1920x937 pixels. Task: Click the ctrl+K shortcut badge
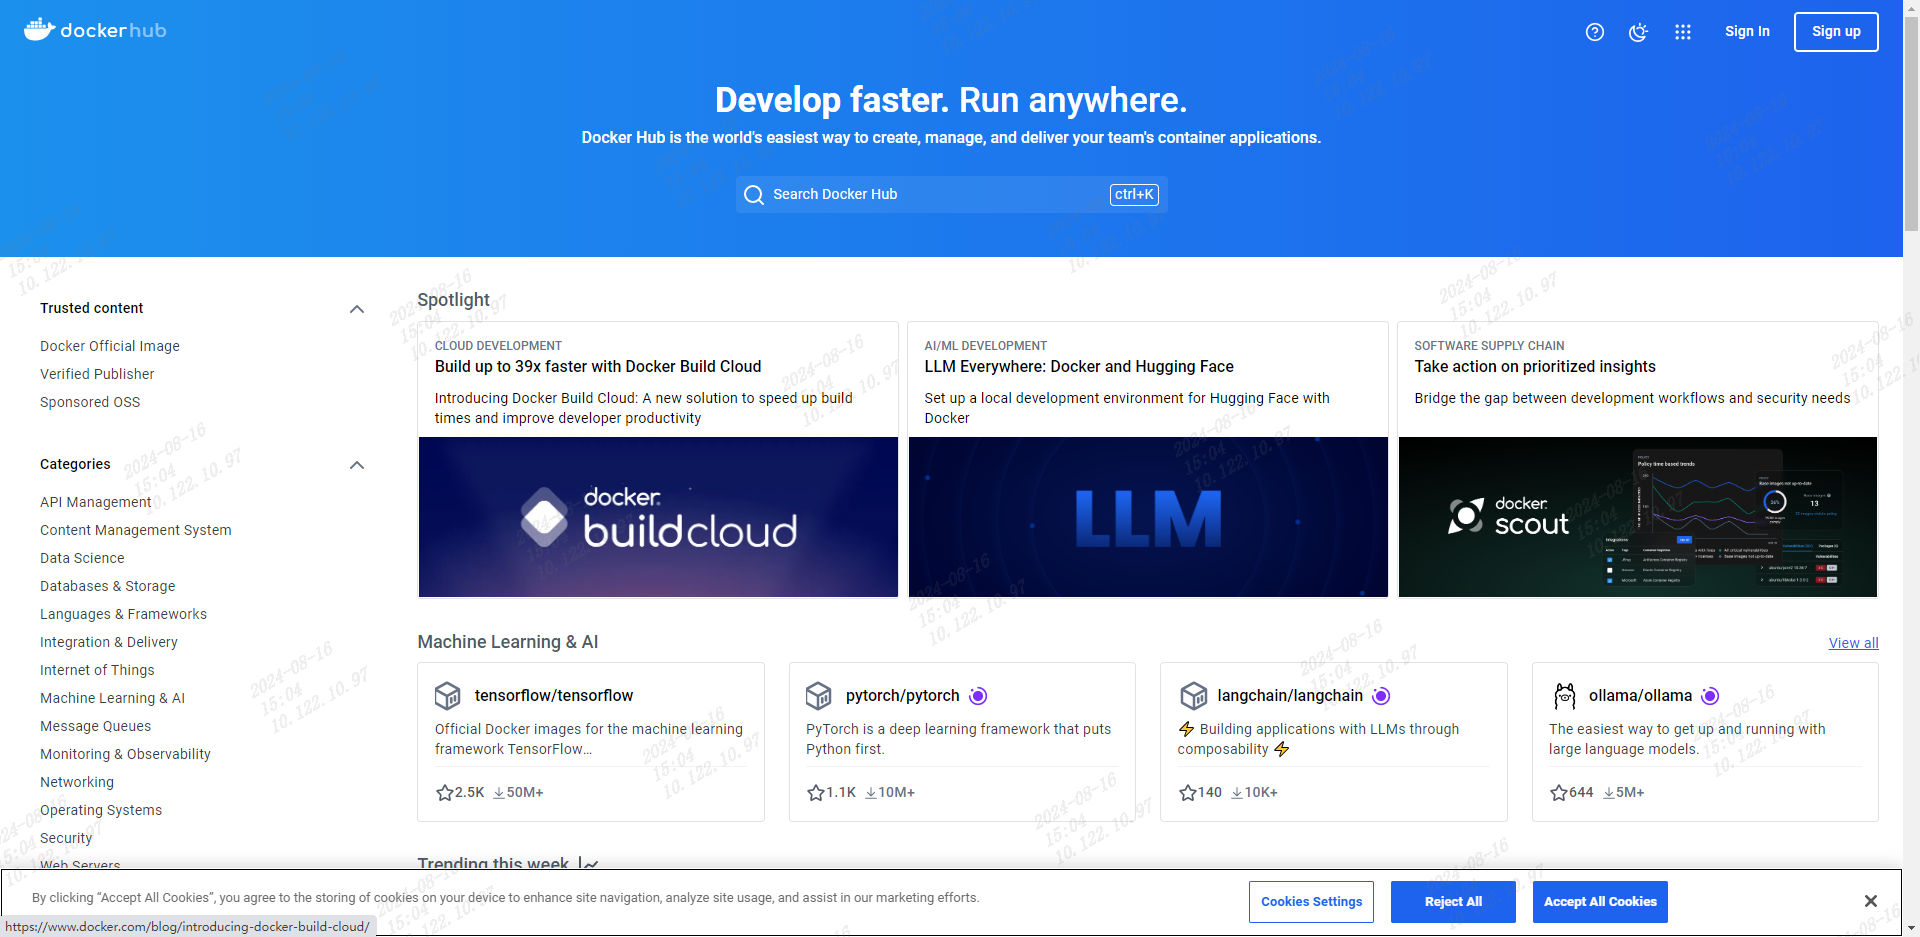click(x=1134, y=194)
